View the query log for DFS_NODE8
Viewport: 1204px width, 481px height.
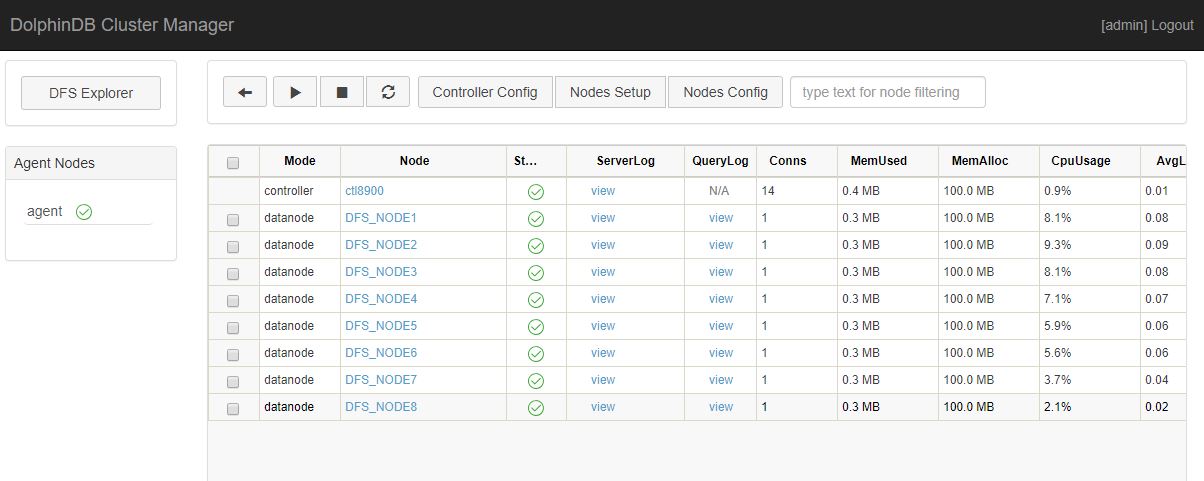pos(721,406)
